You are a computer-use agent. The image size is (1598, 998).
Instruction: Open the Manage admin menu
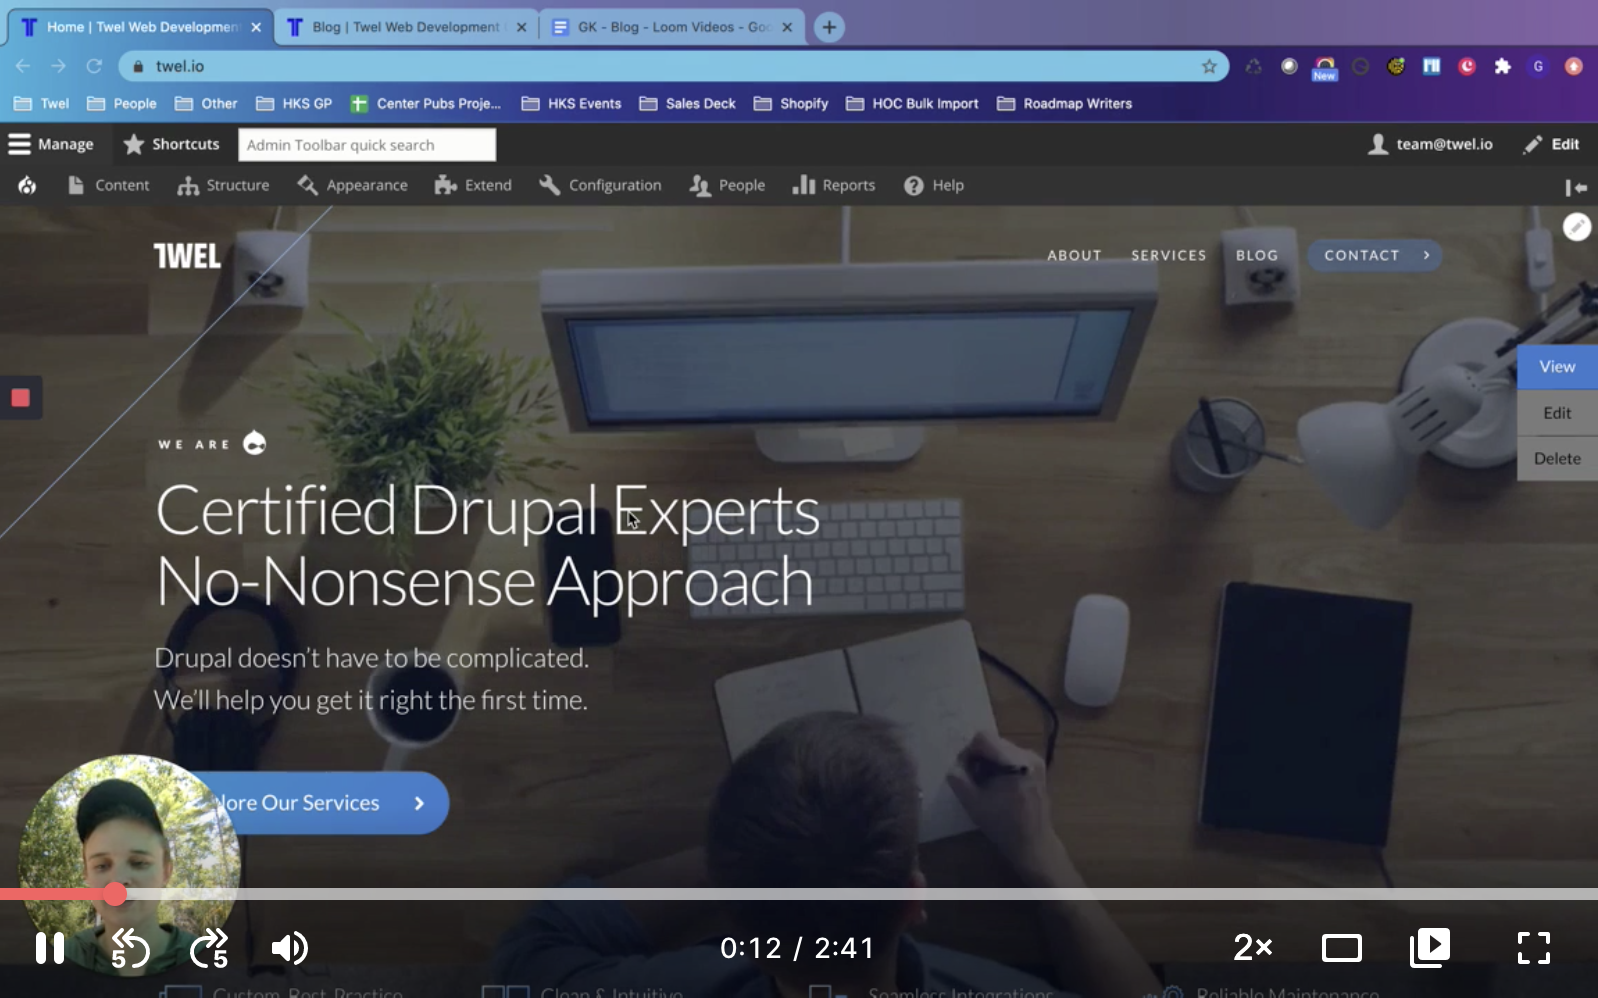(x=51, y=144)
